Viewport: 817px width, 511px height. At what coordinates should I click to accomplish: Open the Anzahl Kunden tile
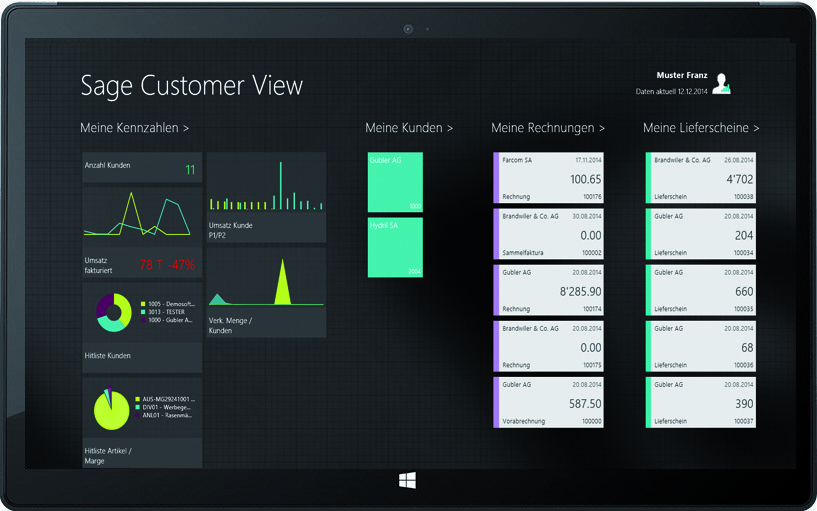point(142,168)
